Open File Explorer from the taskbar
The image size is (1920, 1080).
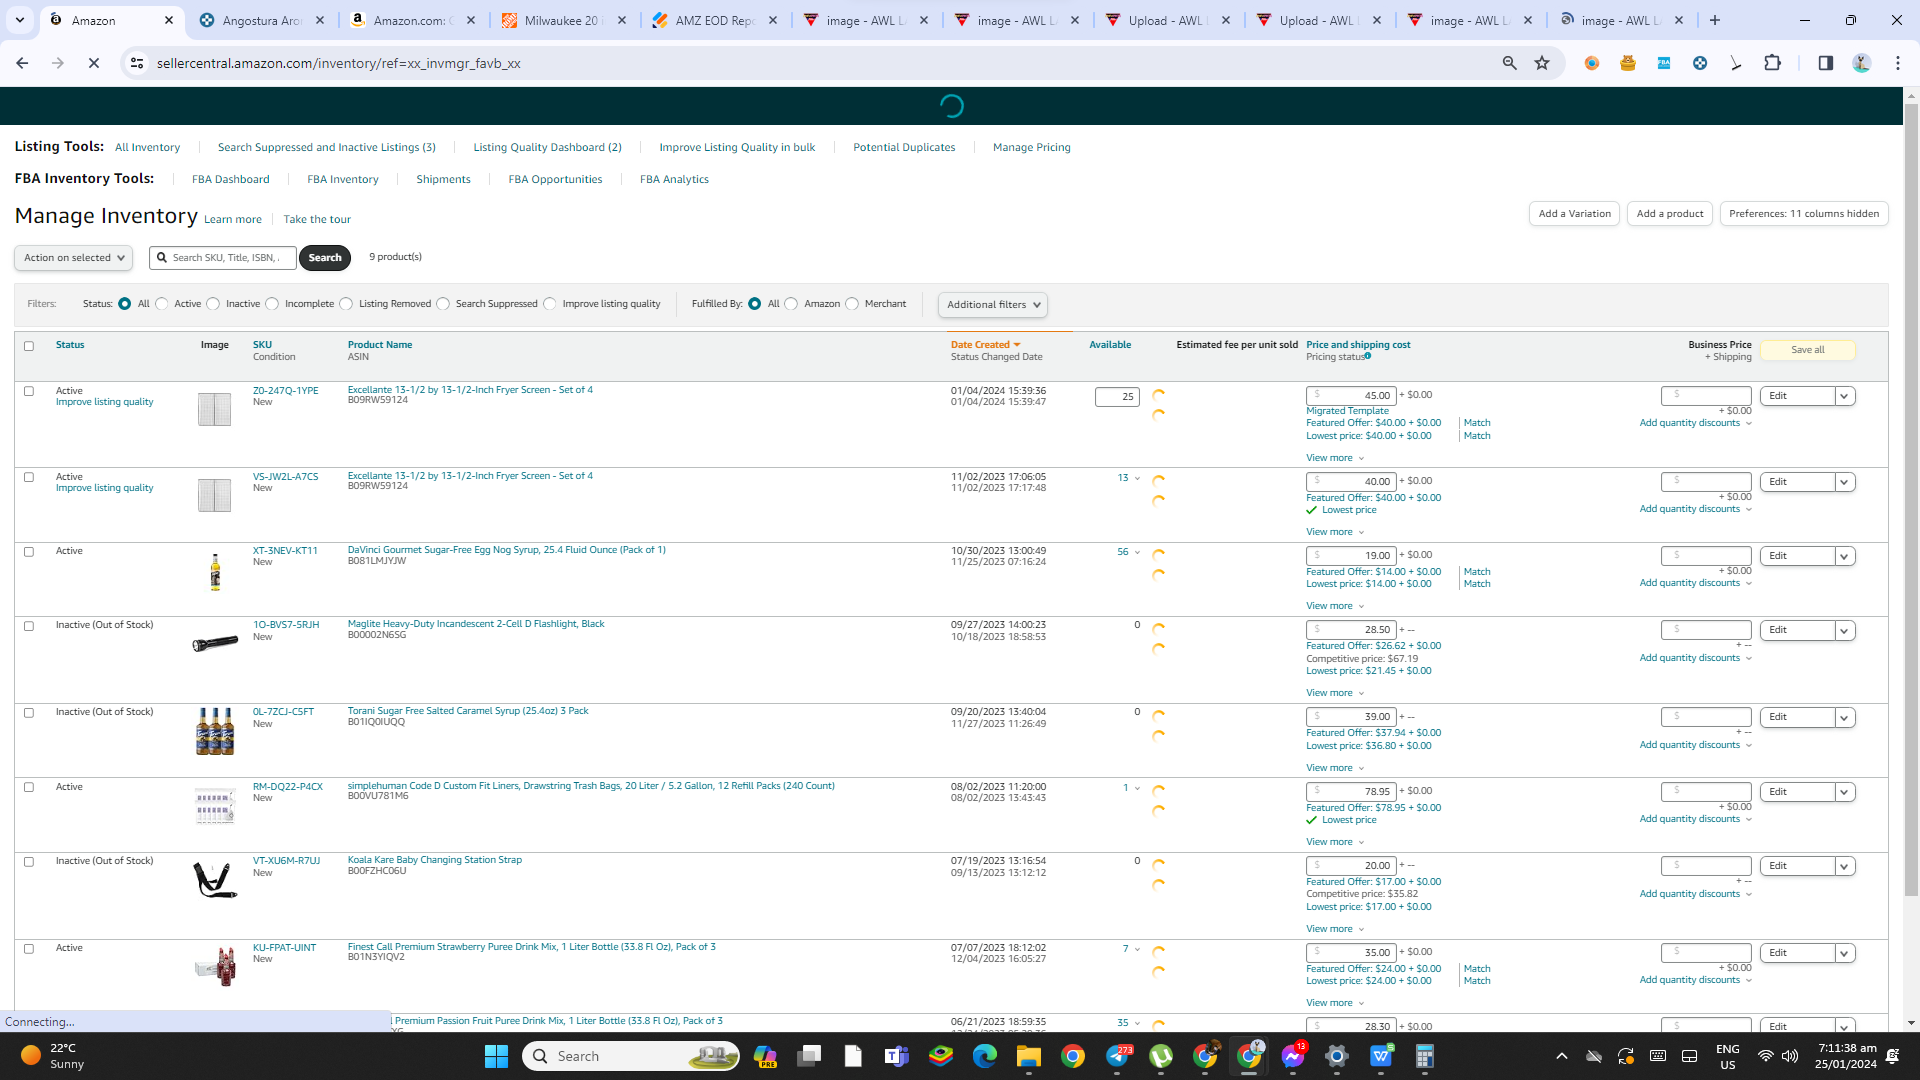tap(1029, 1056)
